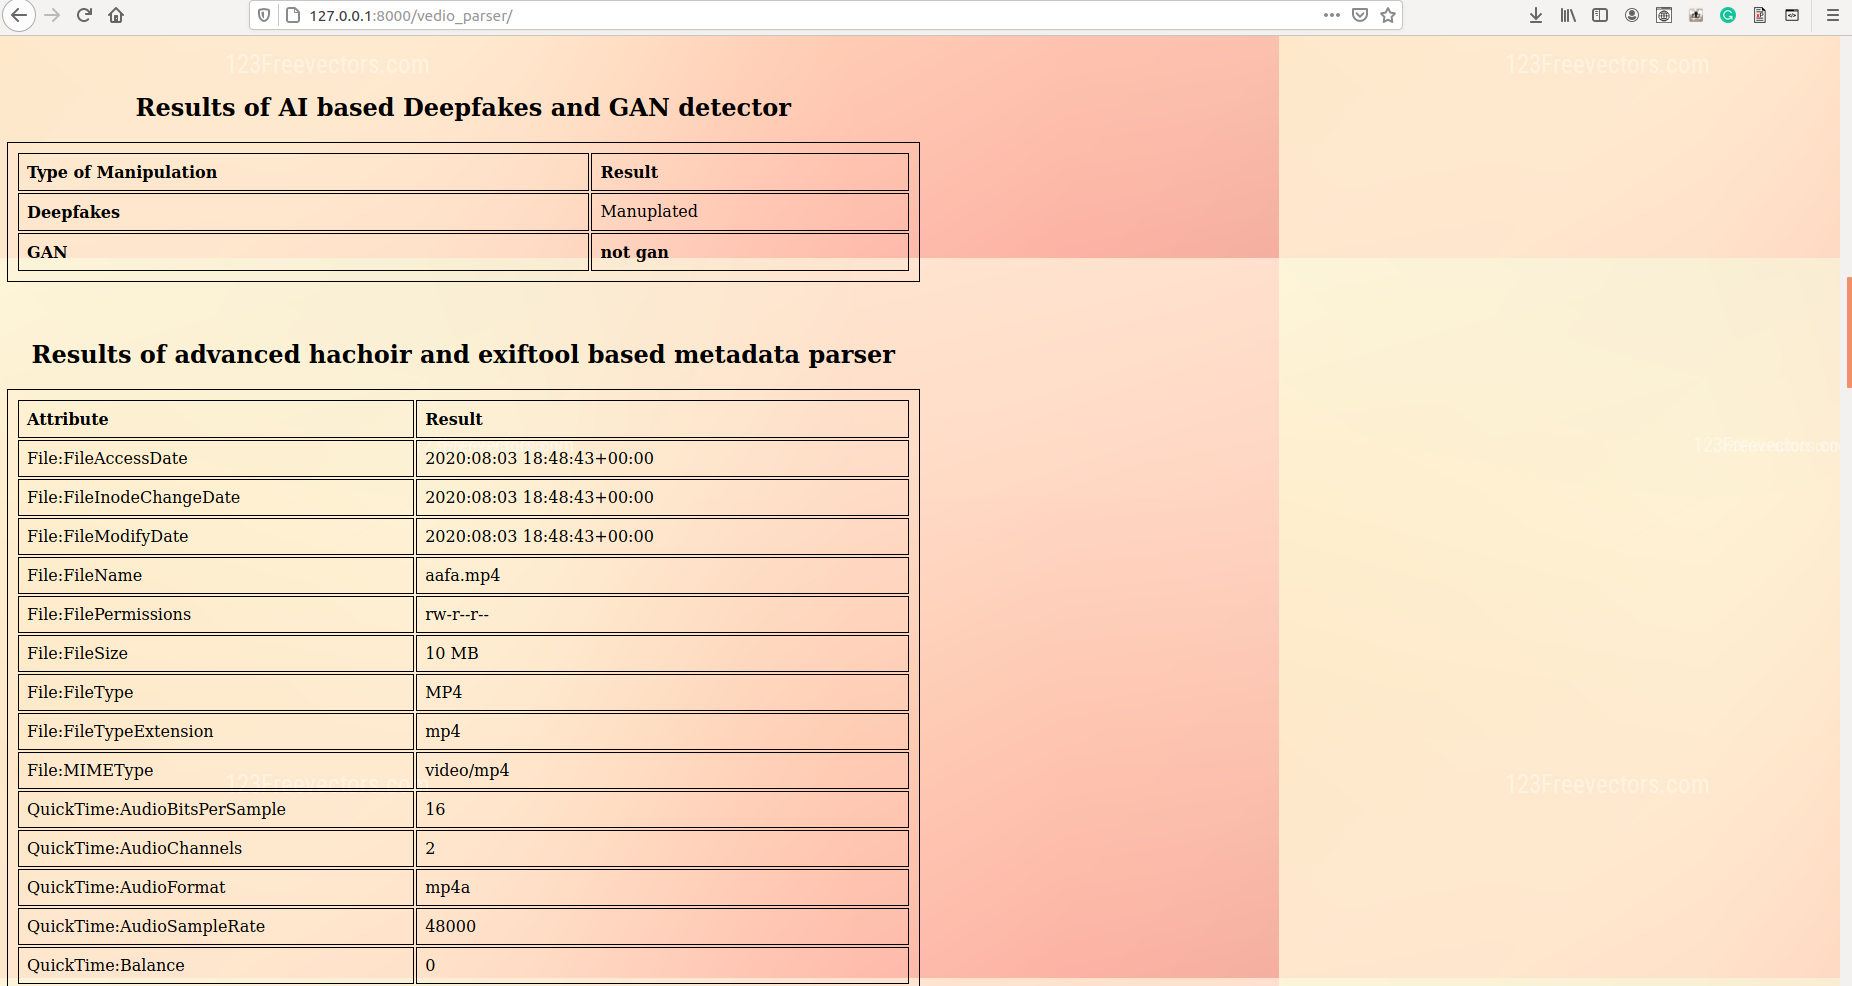Open the Downloads panel

(1536, 15)
